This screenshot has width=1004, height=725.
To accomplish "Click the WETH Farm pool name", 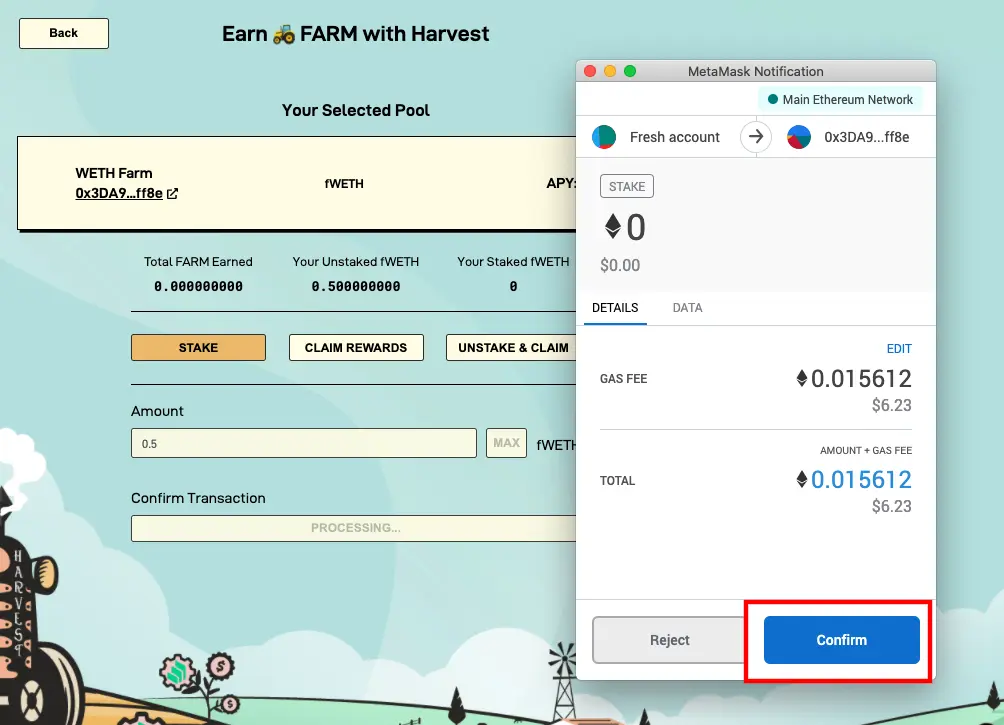I will pos(114,174).
